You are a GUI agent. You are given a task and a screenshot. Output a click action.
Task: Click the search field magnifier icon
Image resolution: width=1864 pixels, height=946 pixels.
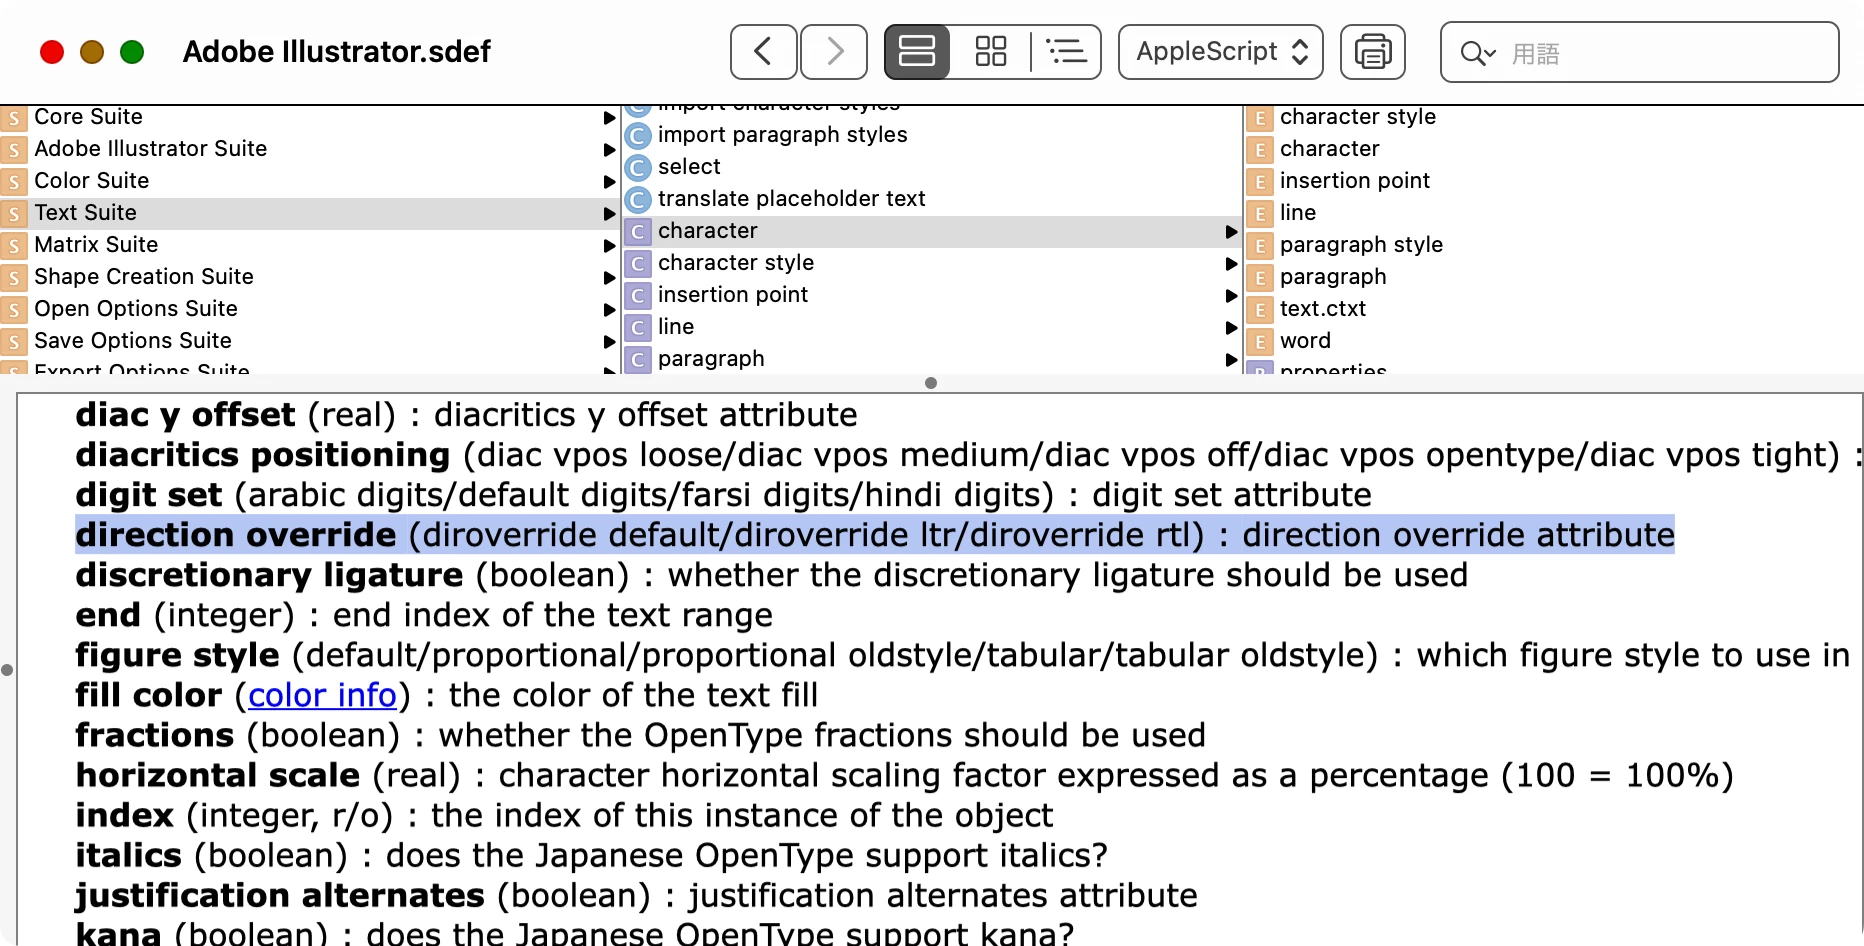(x=1477, y=53)
